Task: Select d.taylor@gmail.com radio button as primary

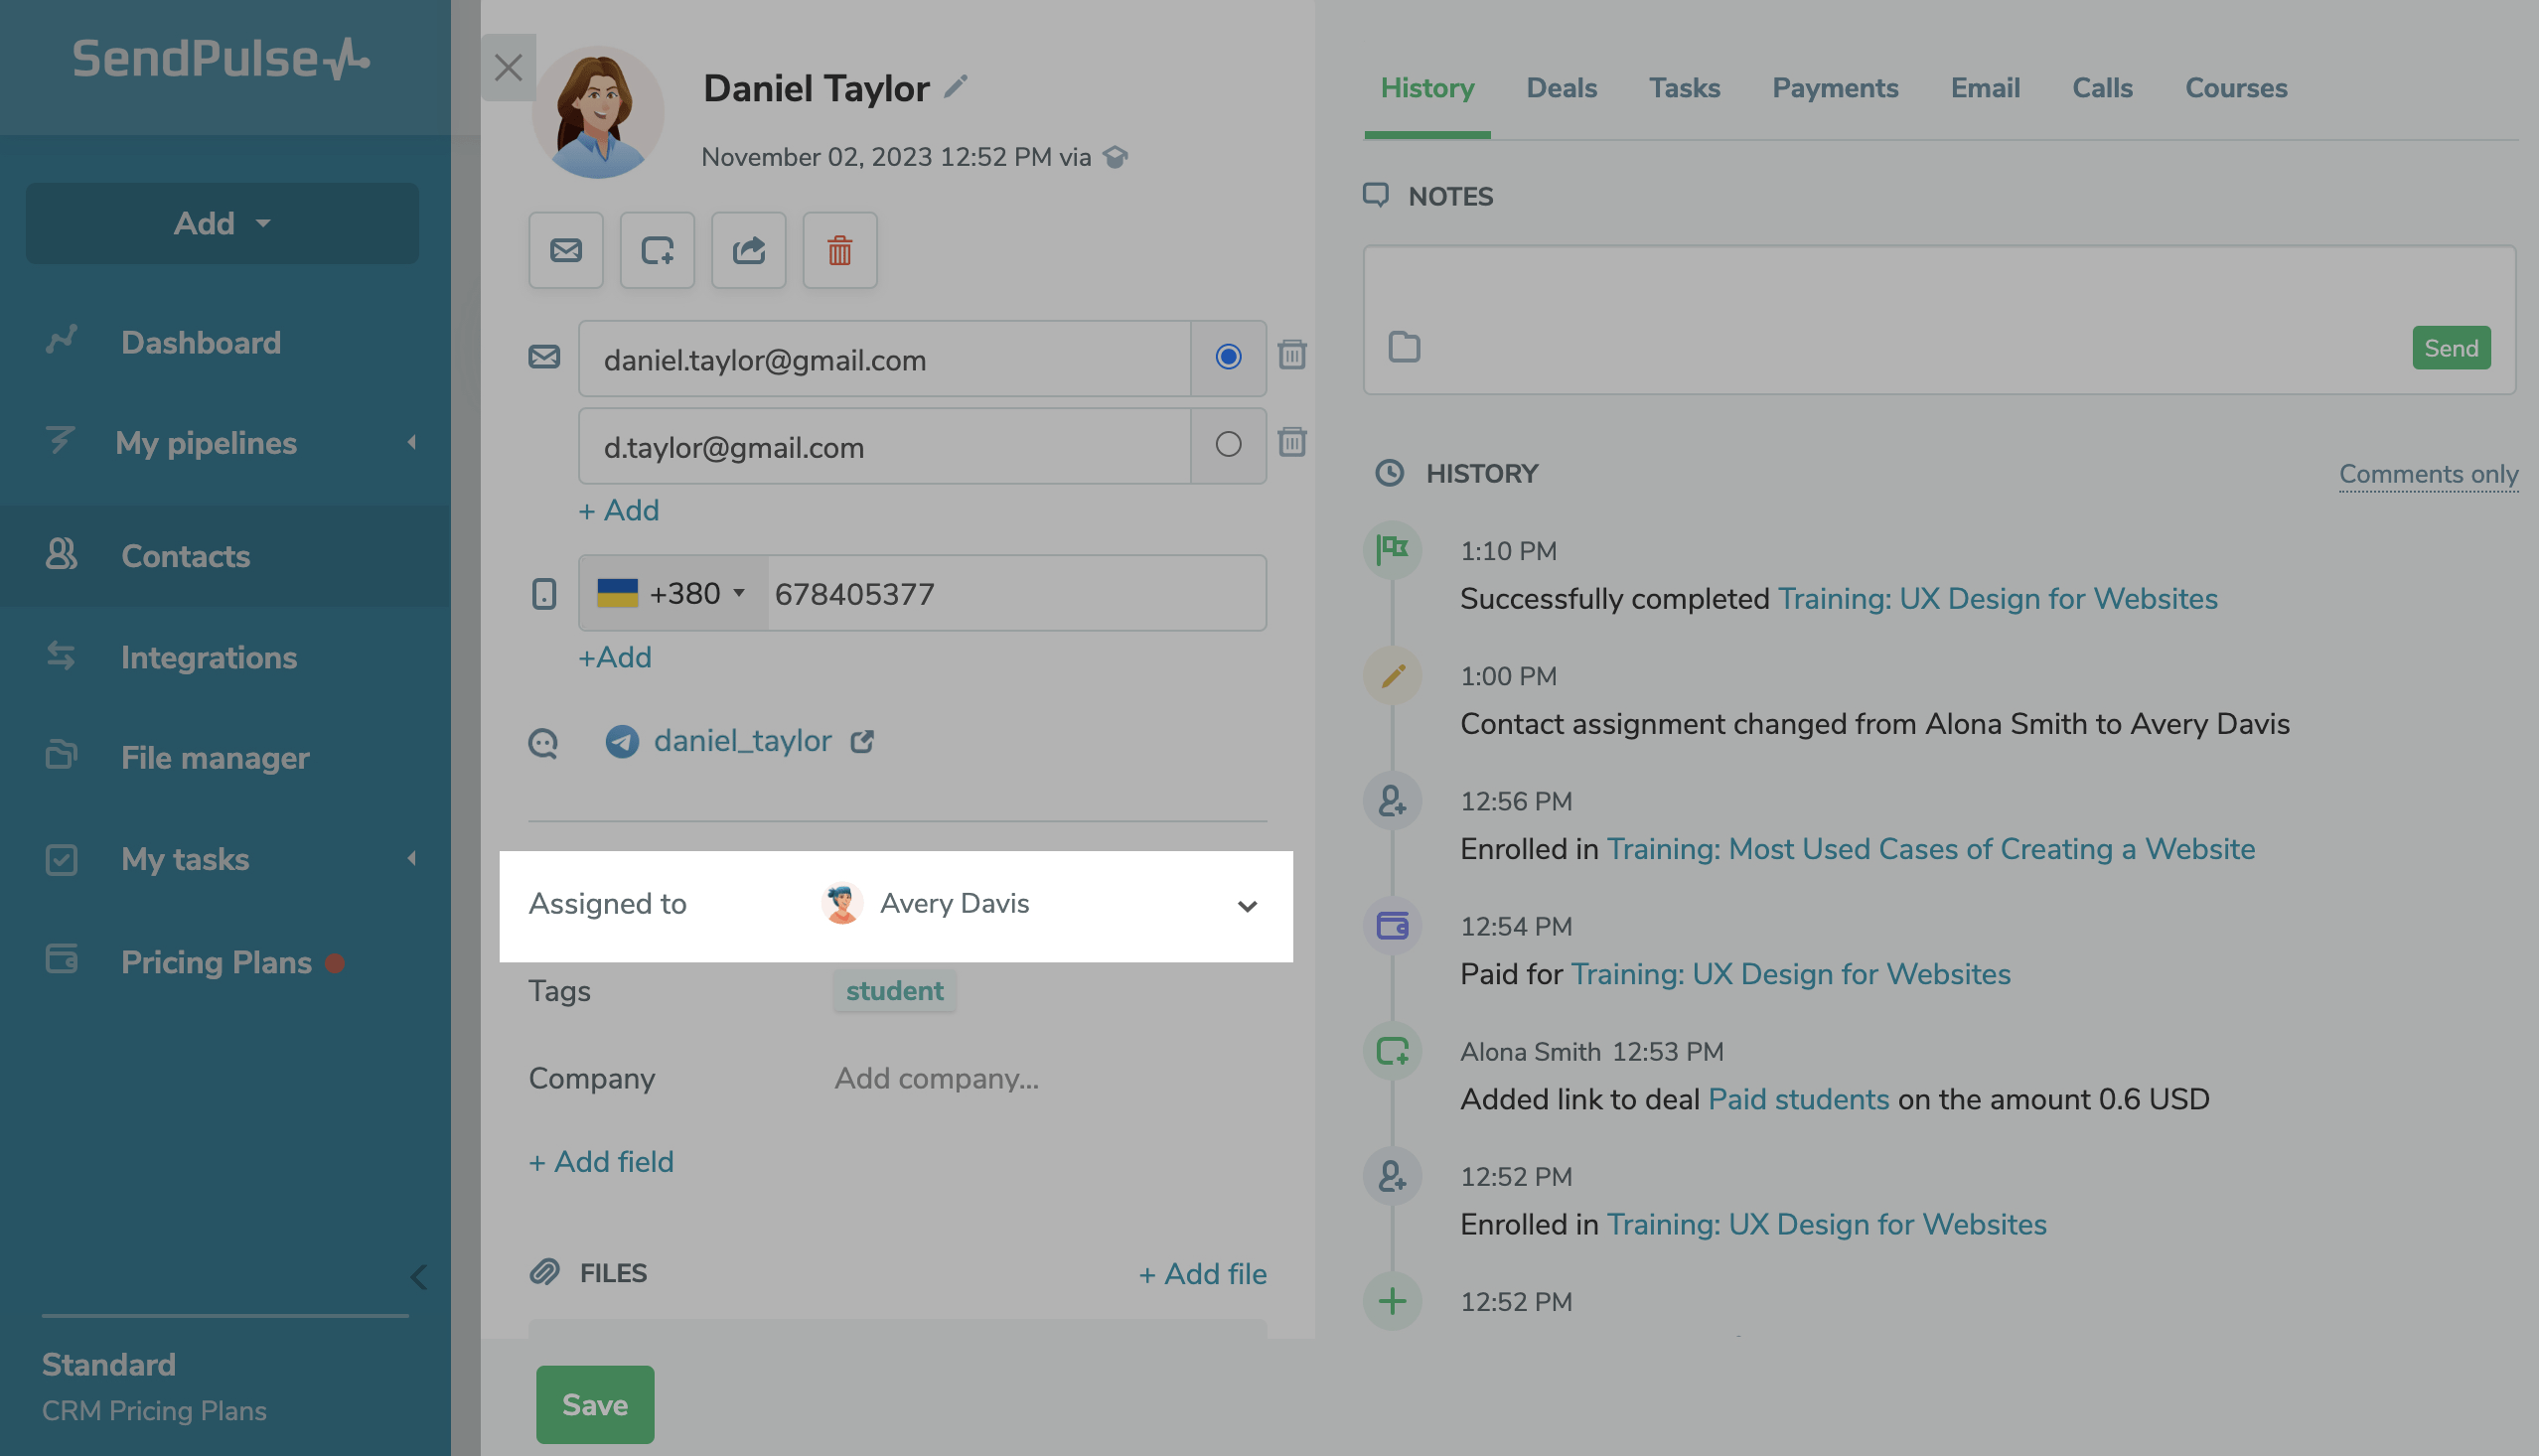Action: [1228, 444]
